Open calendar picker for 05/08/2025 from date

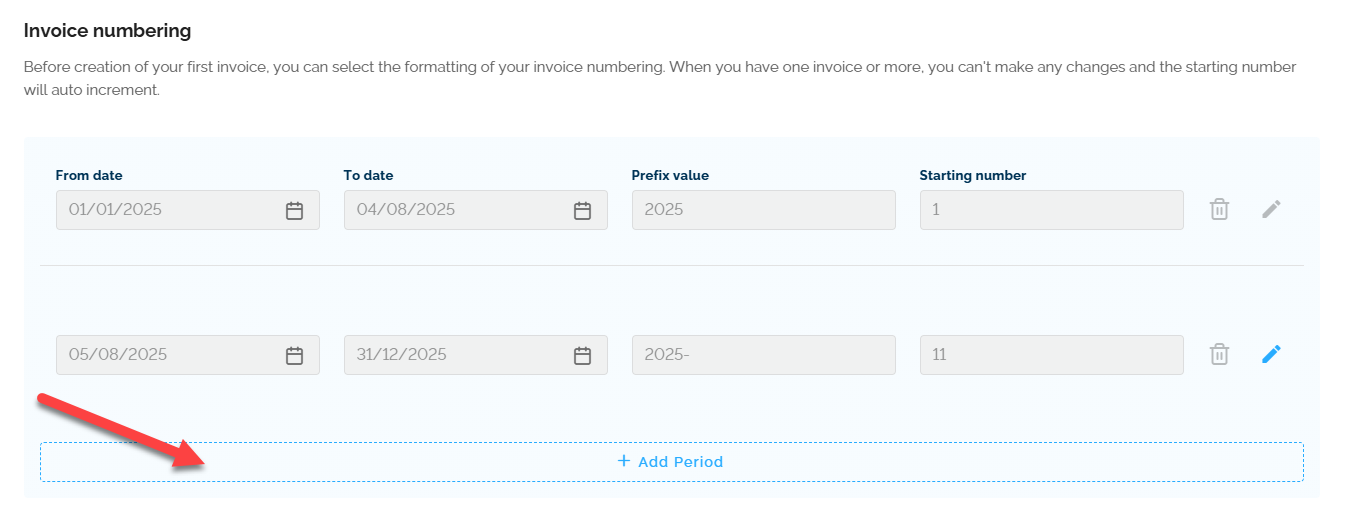294,355
